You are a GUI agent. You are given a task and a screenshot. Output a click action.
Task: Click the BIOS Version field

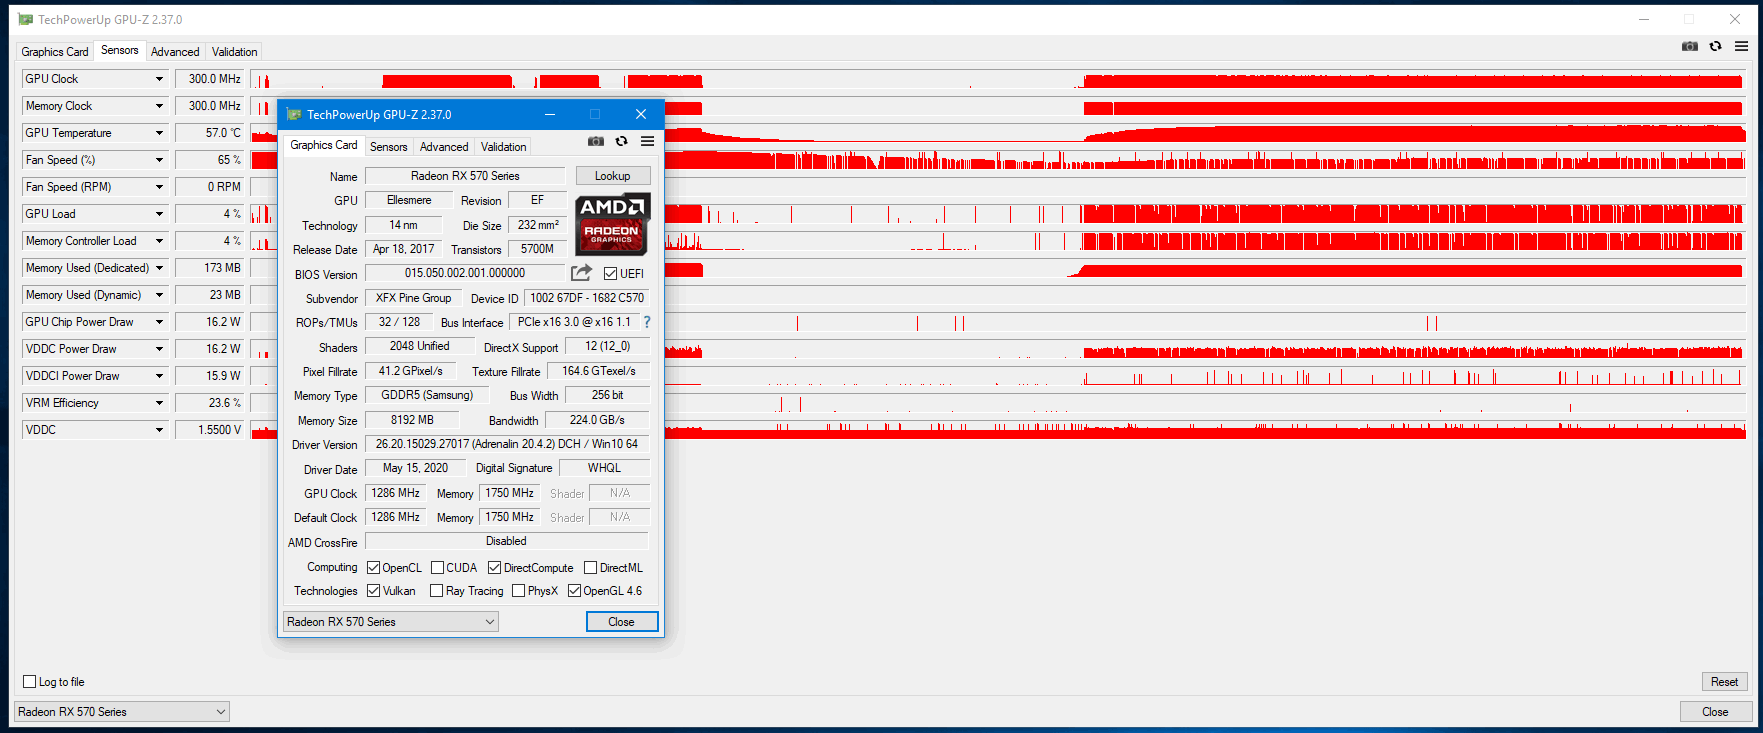tap(465, 273)
